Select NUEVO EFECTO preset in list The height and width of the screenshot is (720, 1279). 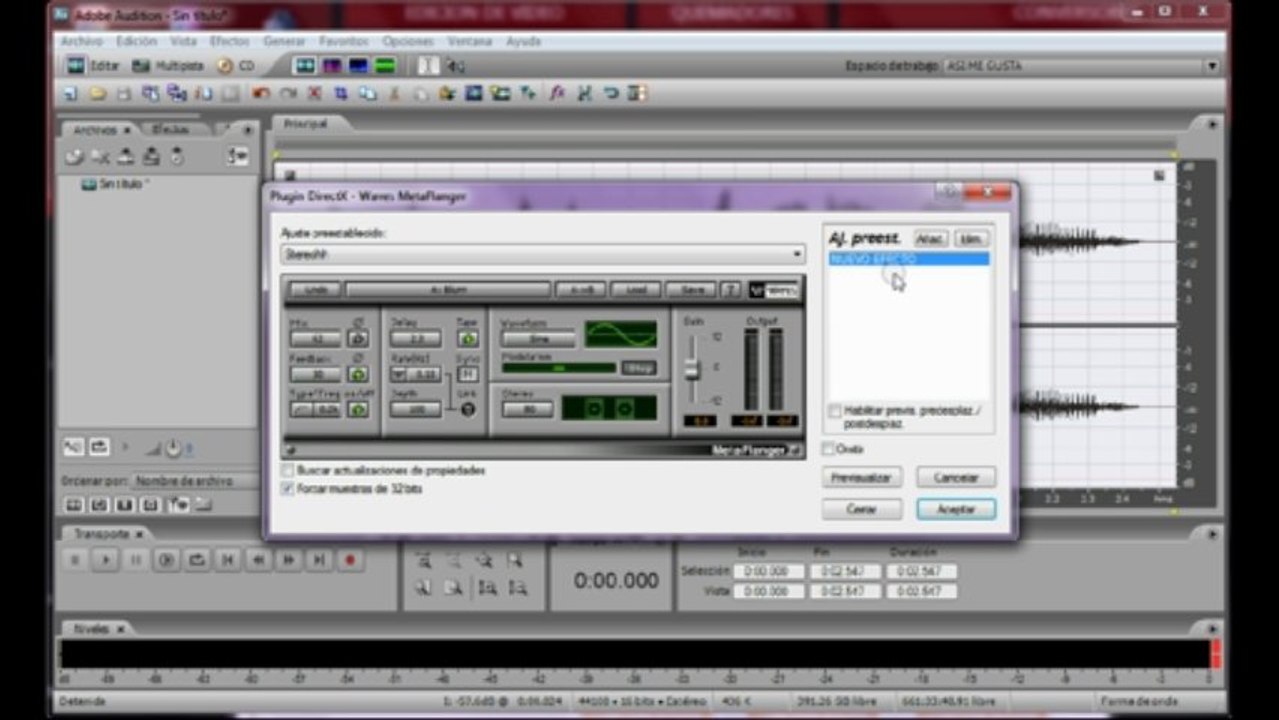tap(908, 259)
